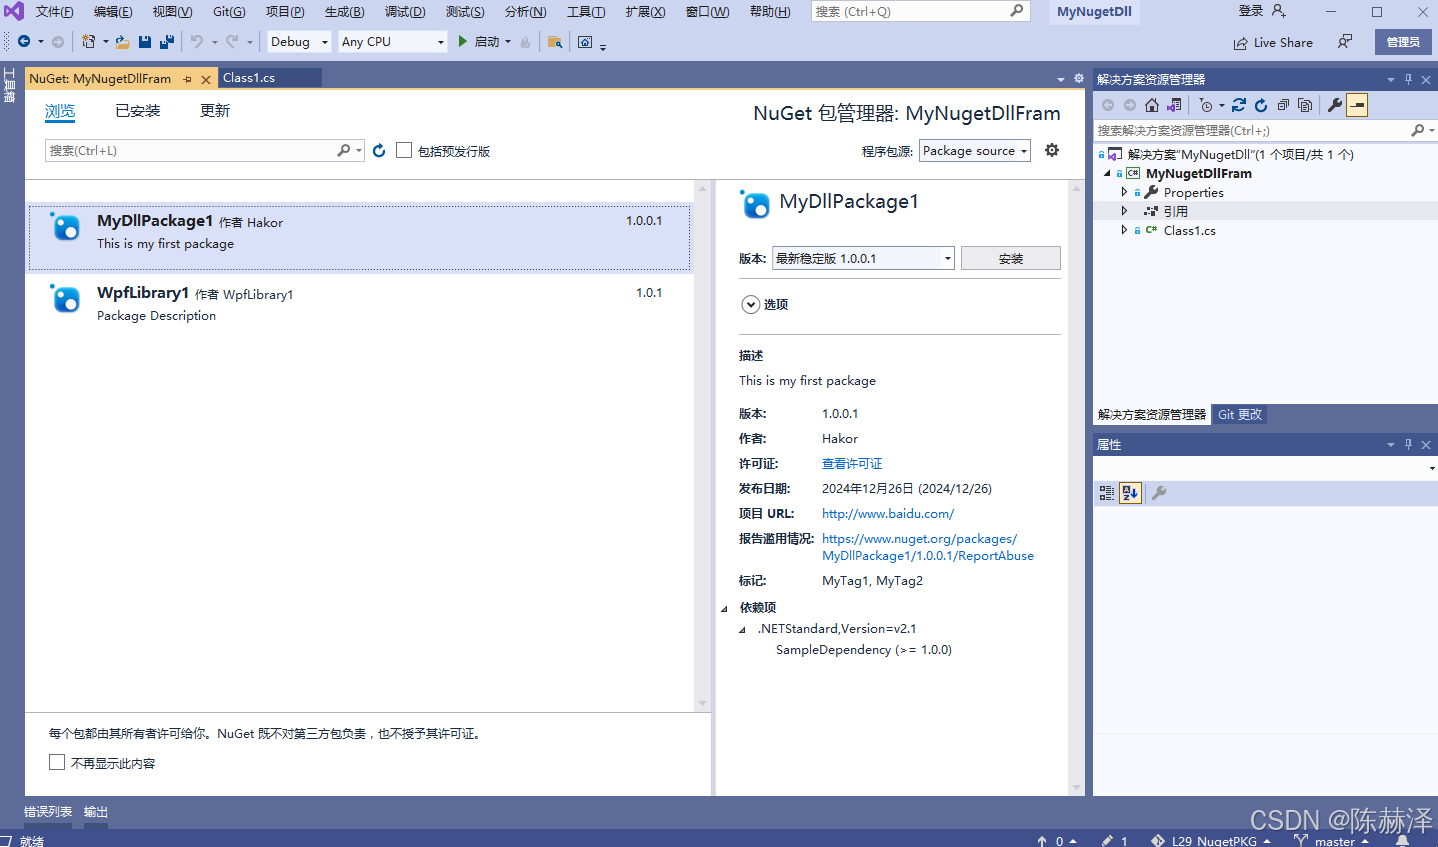Toggle the preview selected items icon
1438x847 pixels.
pyautogui.click(x=1357, y=105)
